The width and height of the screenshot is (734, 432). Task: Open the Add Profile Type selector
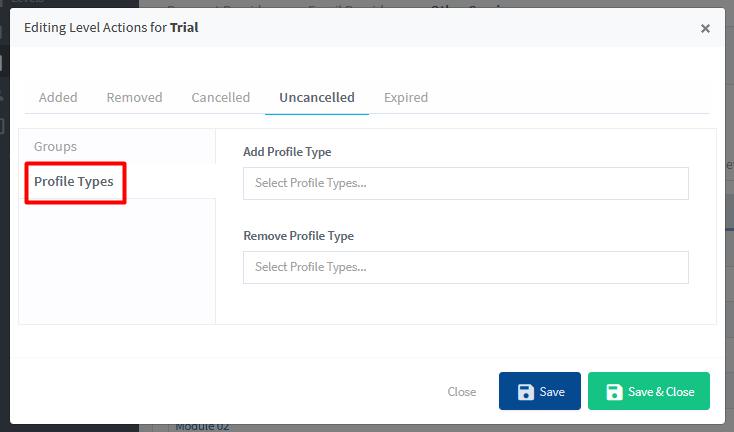coord(466,183)
